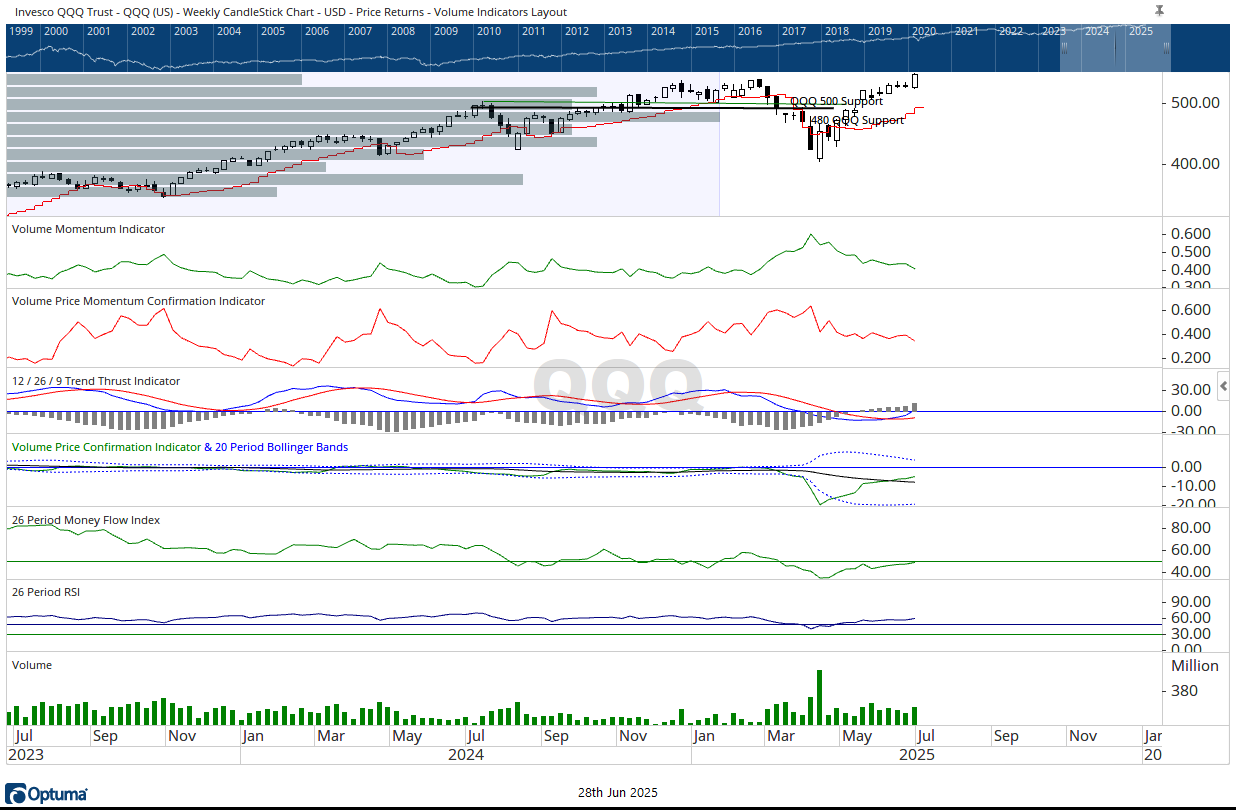Jump to 2014 in the overview timeline

(662, 31)
